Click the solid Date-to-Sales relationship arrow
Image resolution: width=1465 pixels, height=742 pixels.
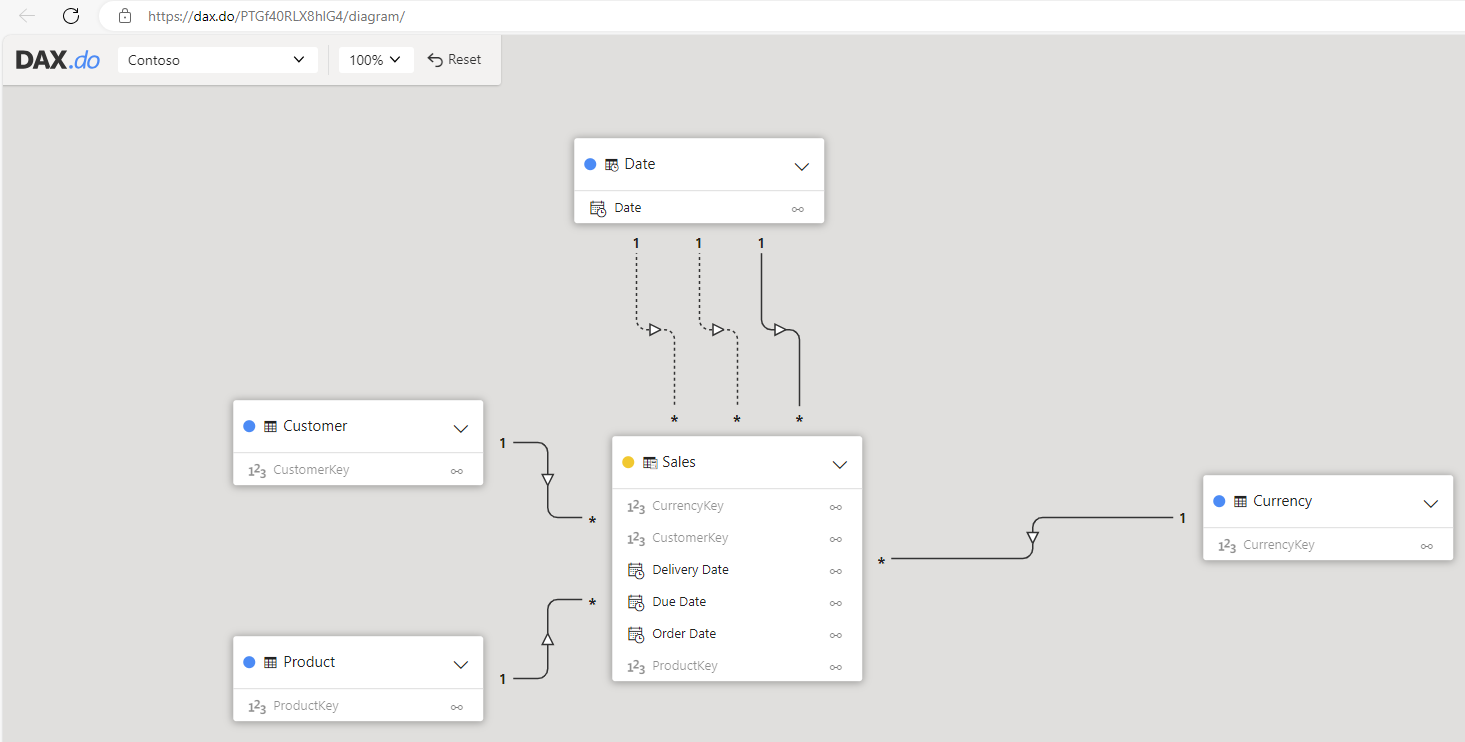780,330
